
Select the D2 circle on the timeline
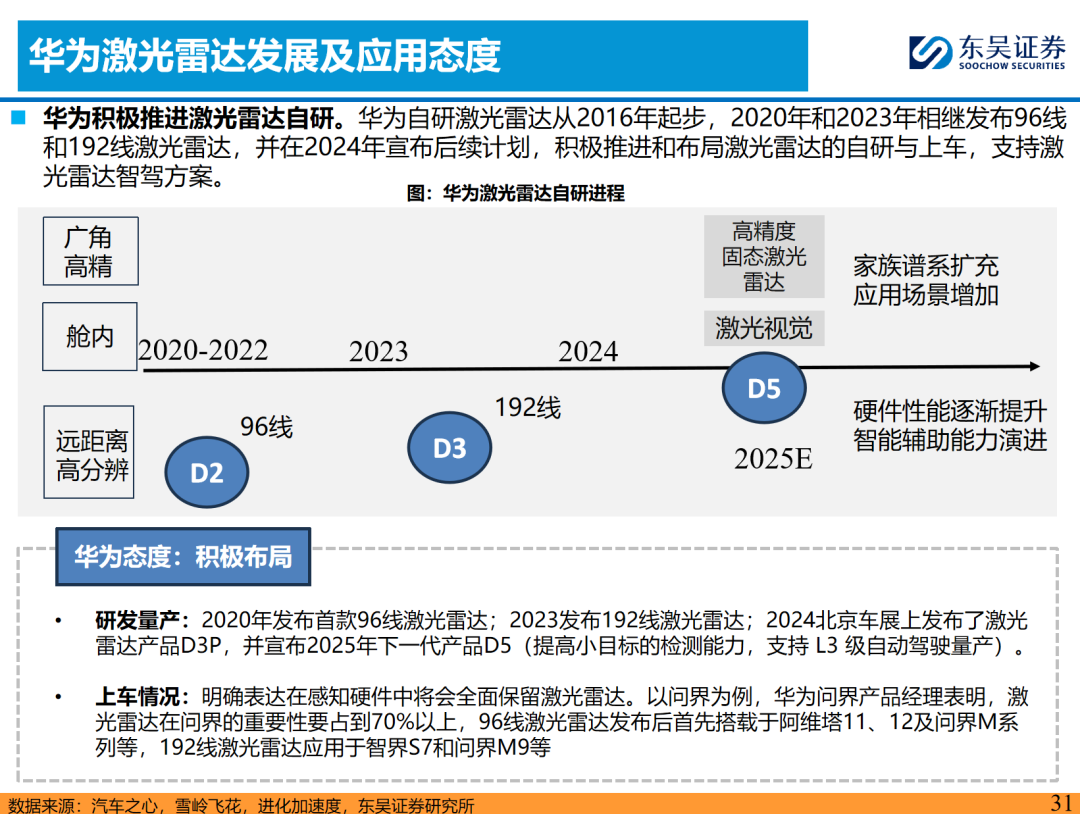point(207,472)
